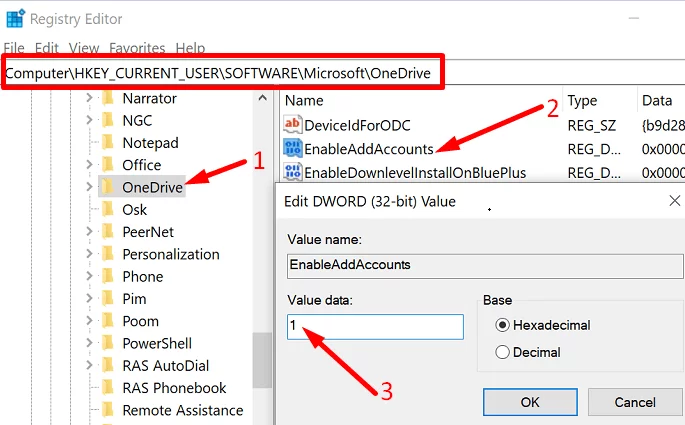Click the Registry Editor app icon
This screenshot has width=685, height=425.
point(15,19)
